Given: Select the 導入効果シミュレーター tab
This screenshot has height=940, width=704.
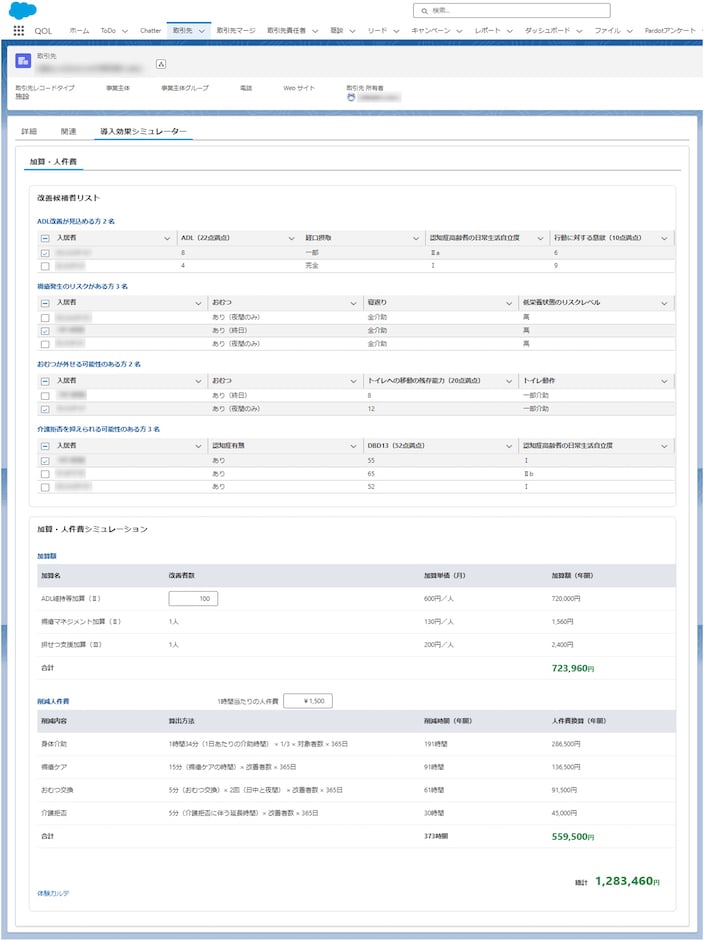Looking at the screenshot, I should pyautogui.click(x=143, y=131).
